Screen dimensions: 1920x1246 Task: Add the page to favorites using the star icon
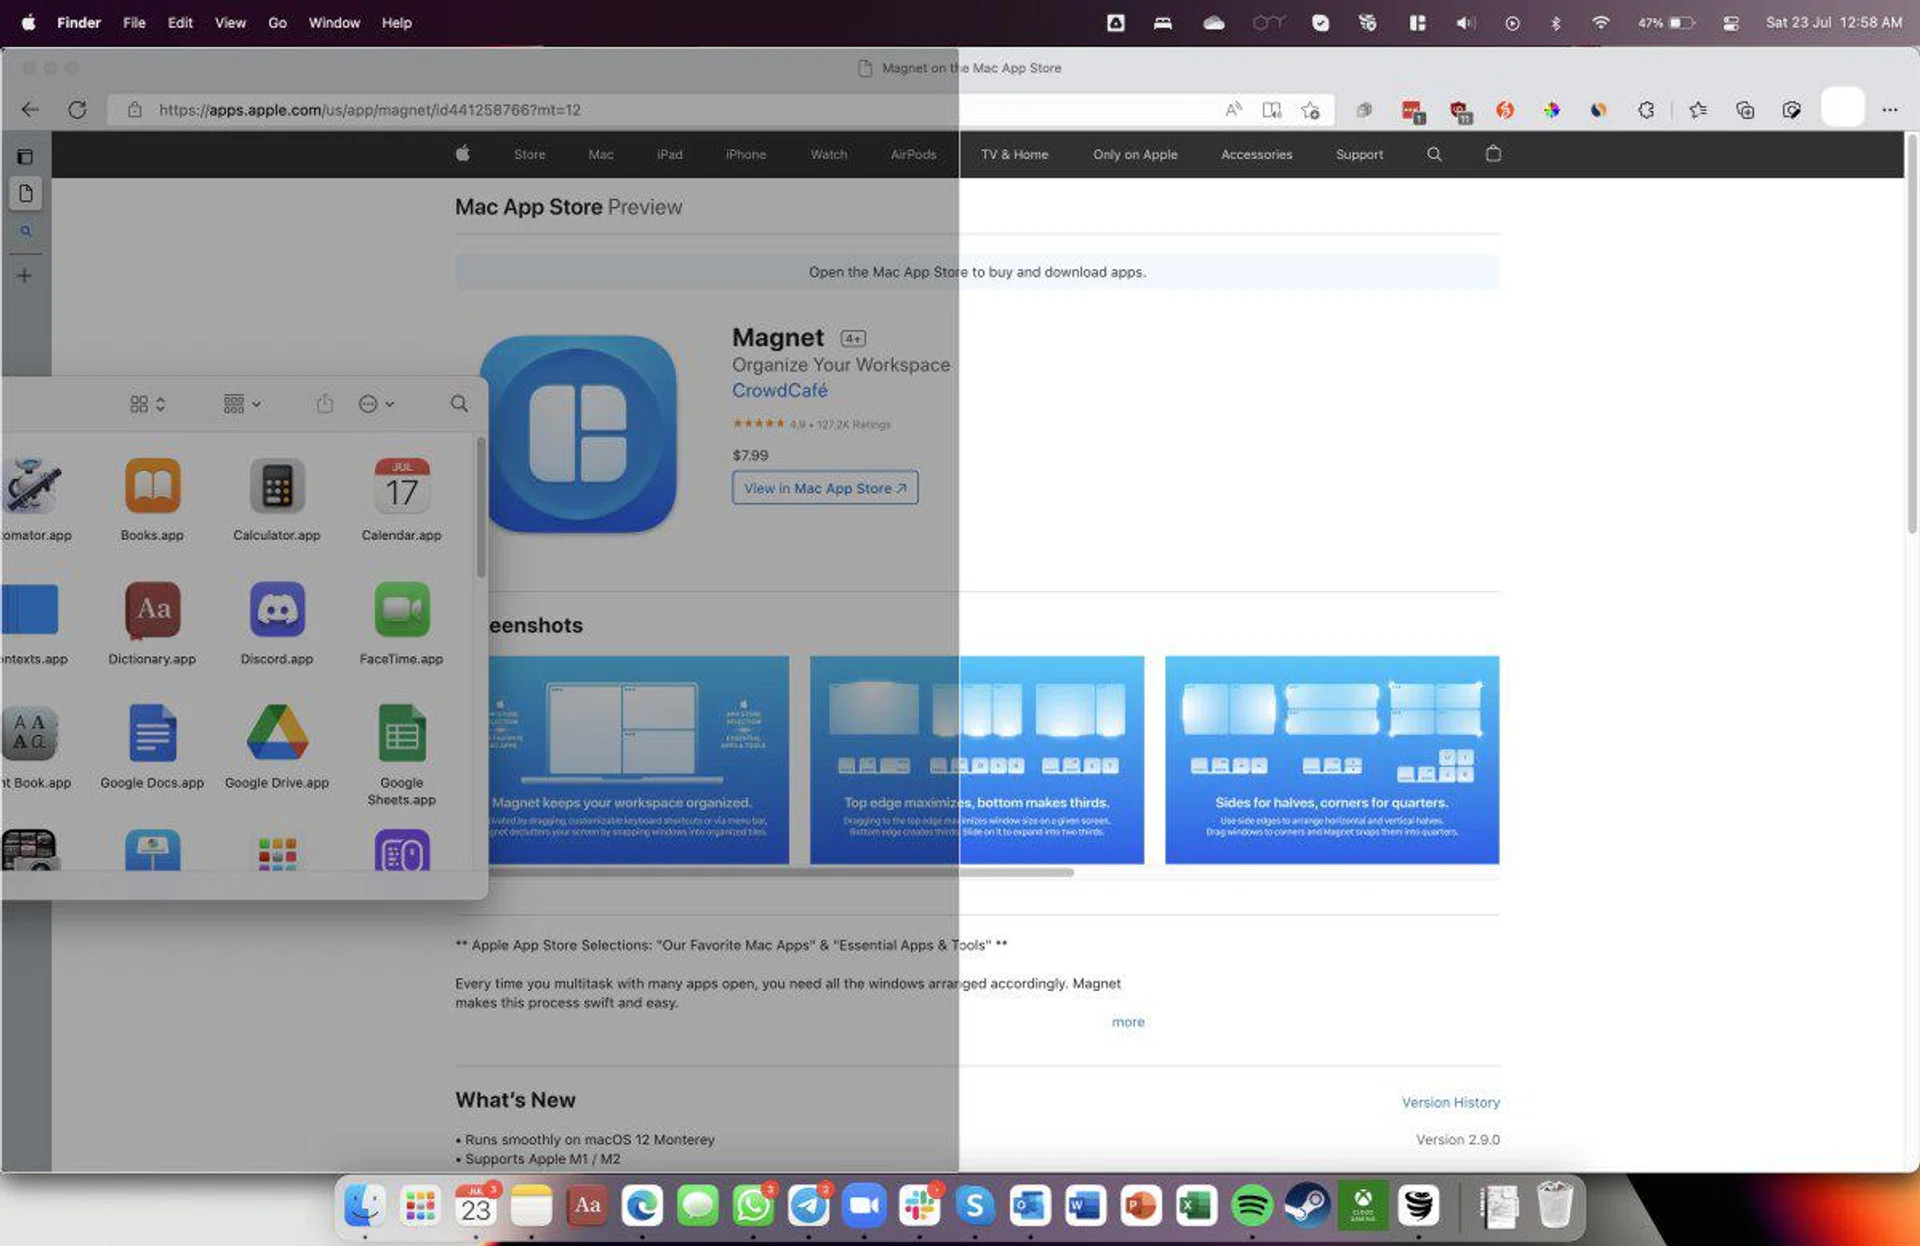click(x=1311, y=110)
